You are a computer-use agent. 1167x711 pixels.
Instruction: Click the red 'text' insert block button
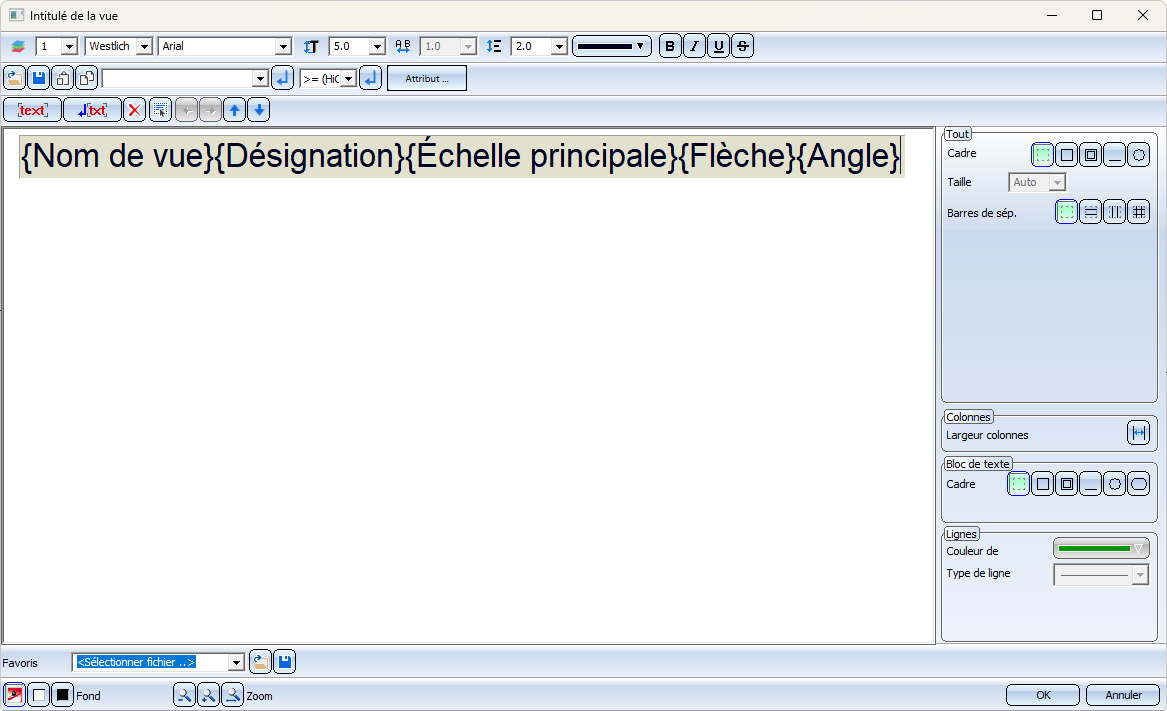pyautogui.click(x=33, y=110)
